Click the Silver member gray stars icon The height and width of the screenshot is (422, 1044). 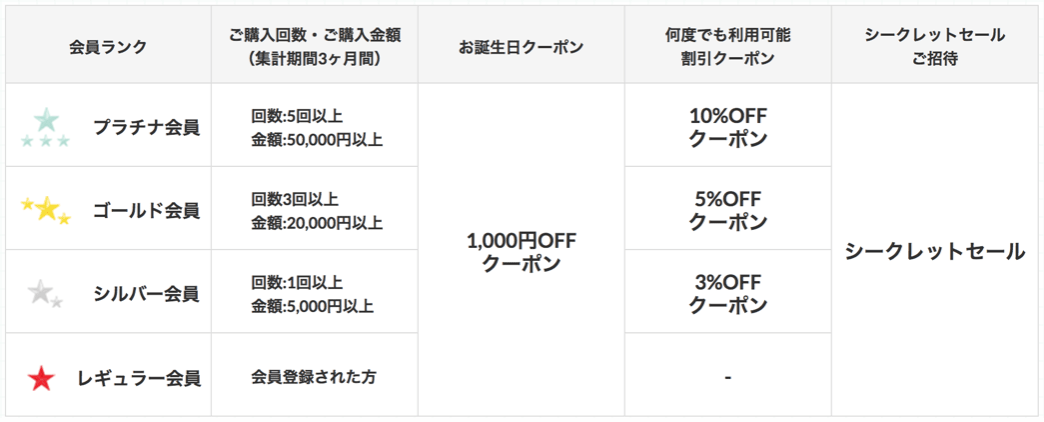pos(45,294)
